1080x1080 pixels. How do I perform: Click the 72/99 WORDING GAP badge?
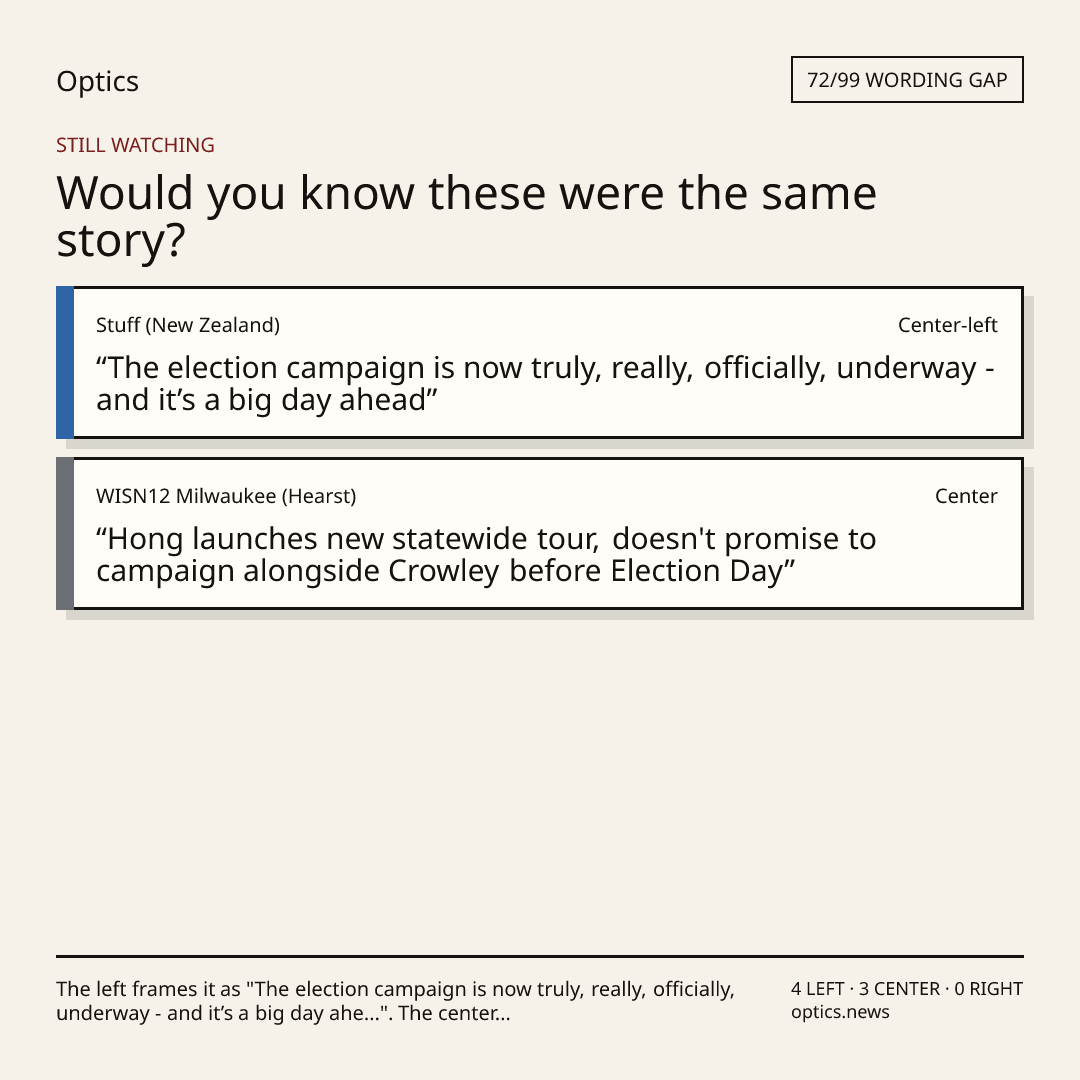[907, 80]
